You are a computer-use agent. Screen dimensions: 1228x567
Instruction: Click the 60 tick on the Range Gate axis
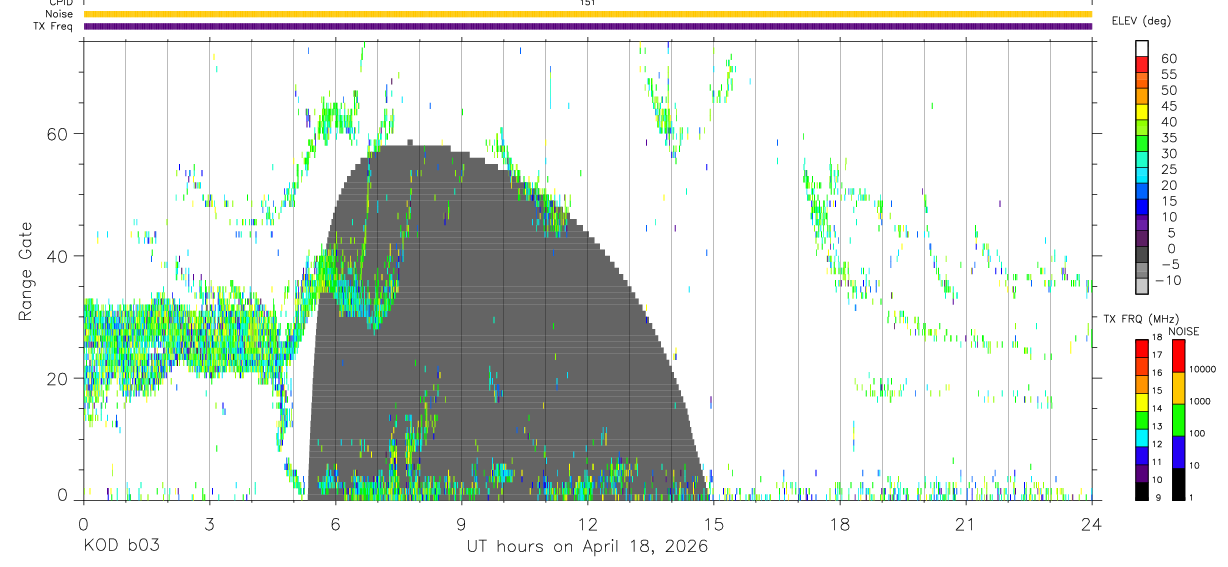click(56, 134)
